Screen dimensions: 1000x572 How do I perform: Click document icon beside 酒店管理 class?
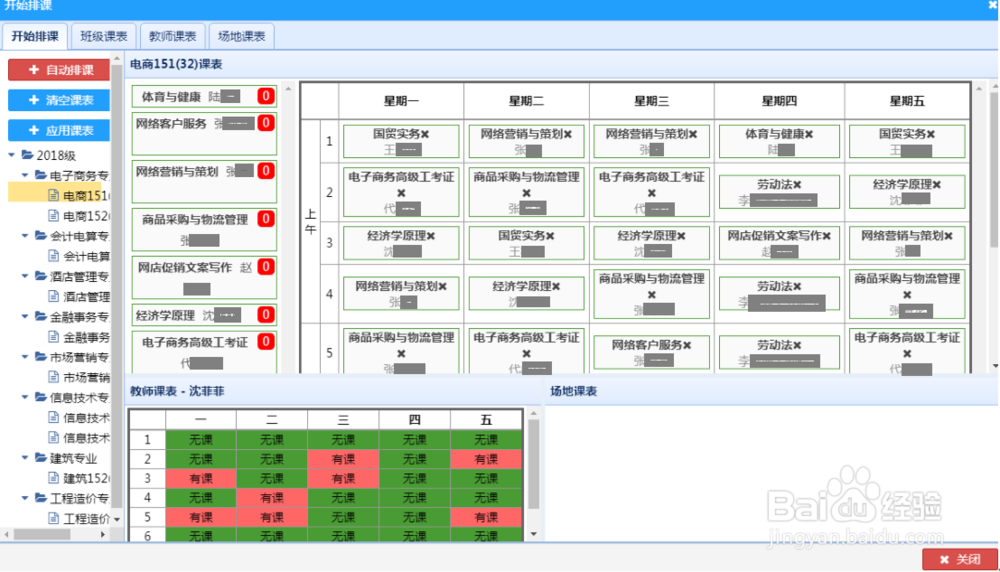[54, 296]
